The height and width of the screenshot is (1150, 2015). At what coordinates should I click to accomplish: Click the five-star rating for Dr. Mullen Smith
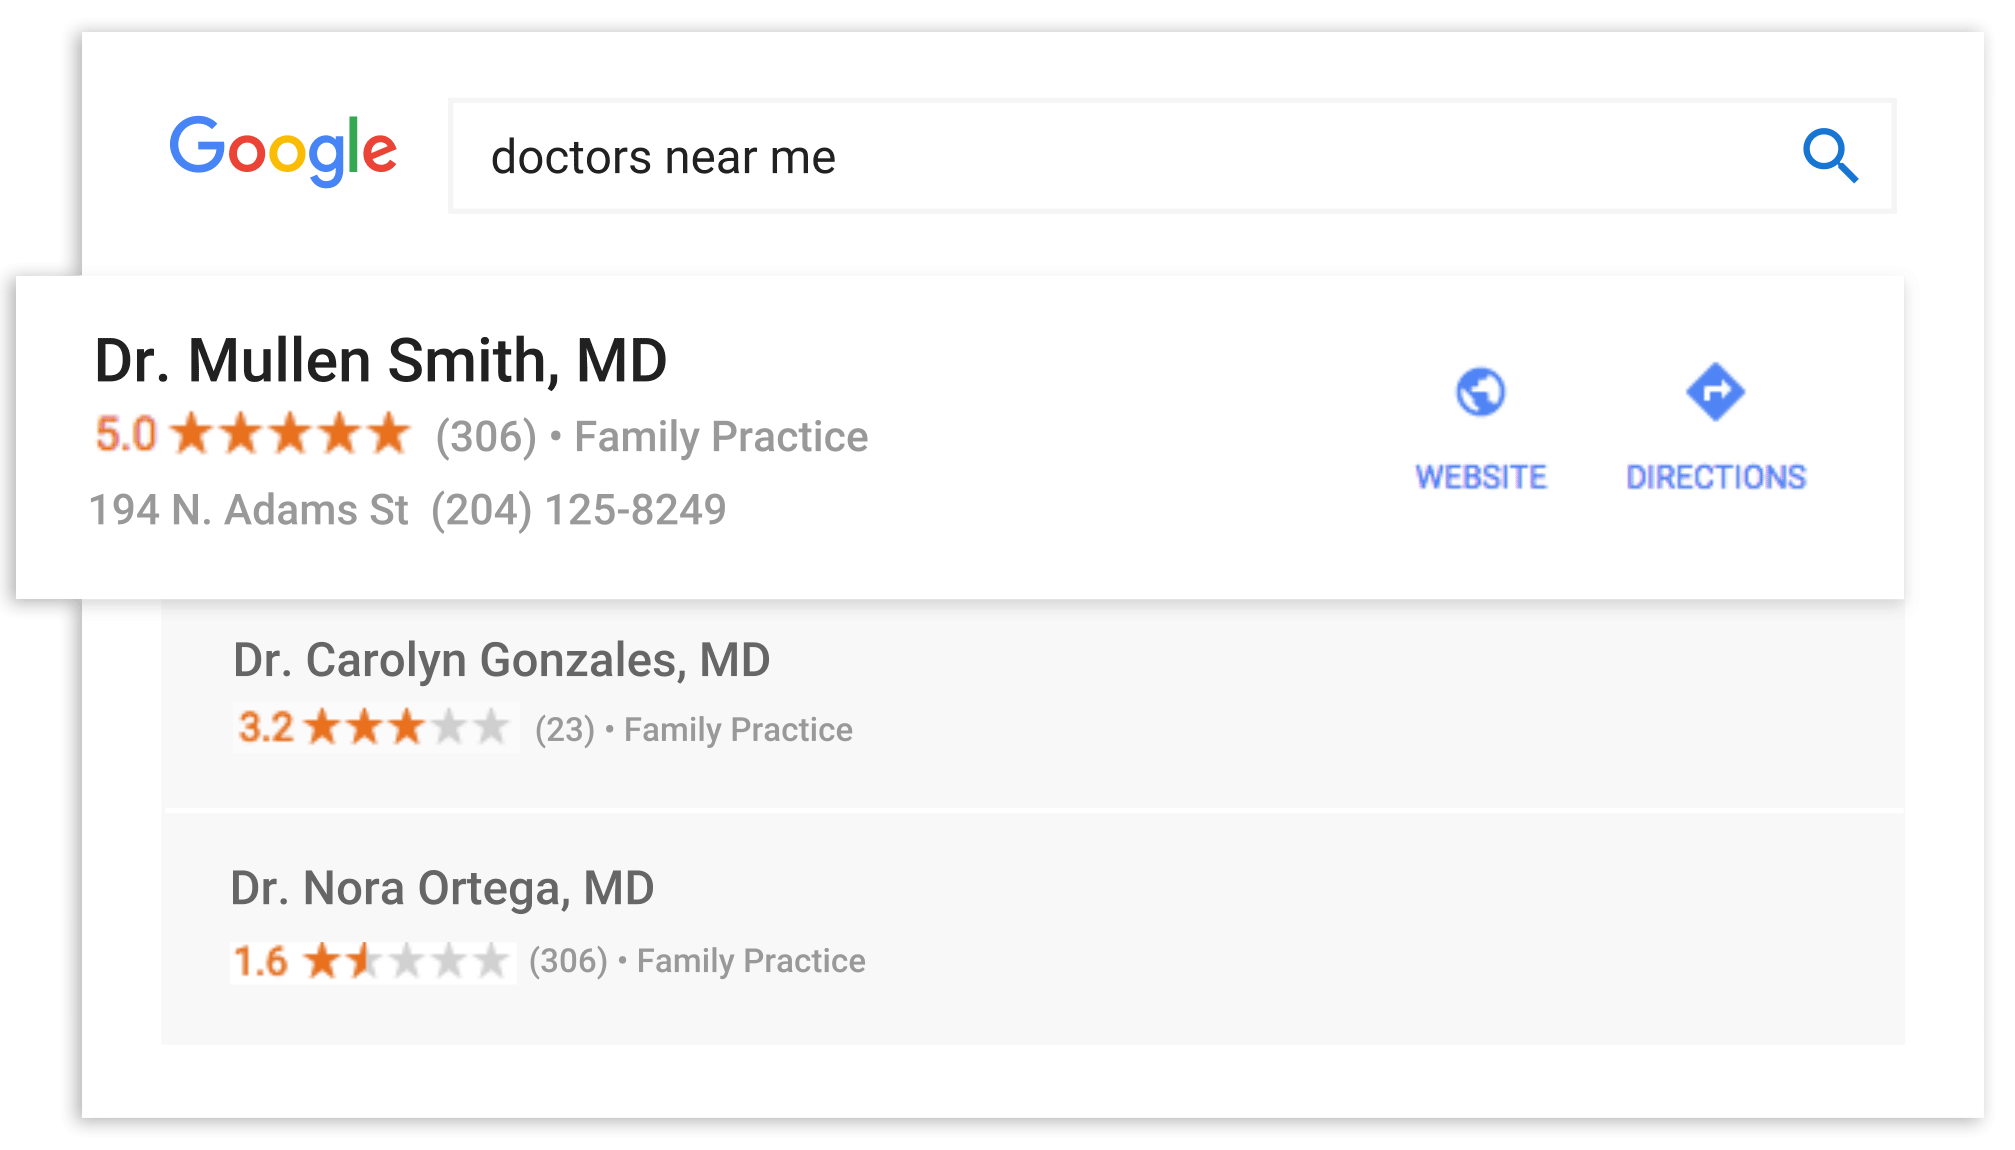point(290,435)
